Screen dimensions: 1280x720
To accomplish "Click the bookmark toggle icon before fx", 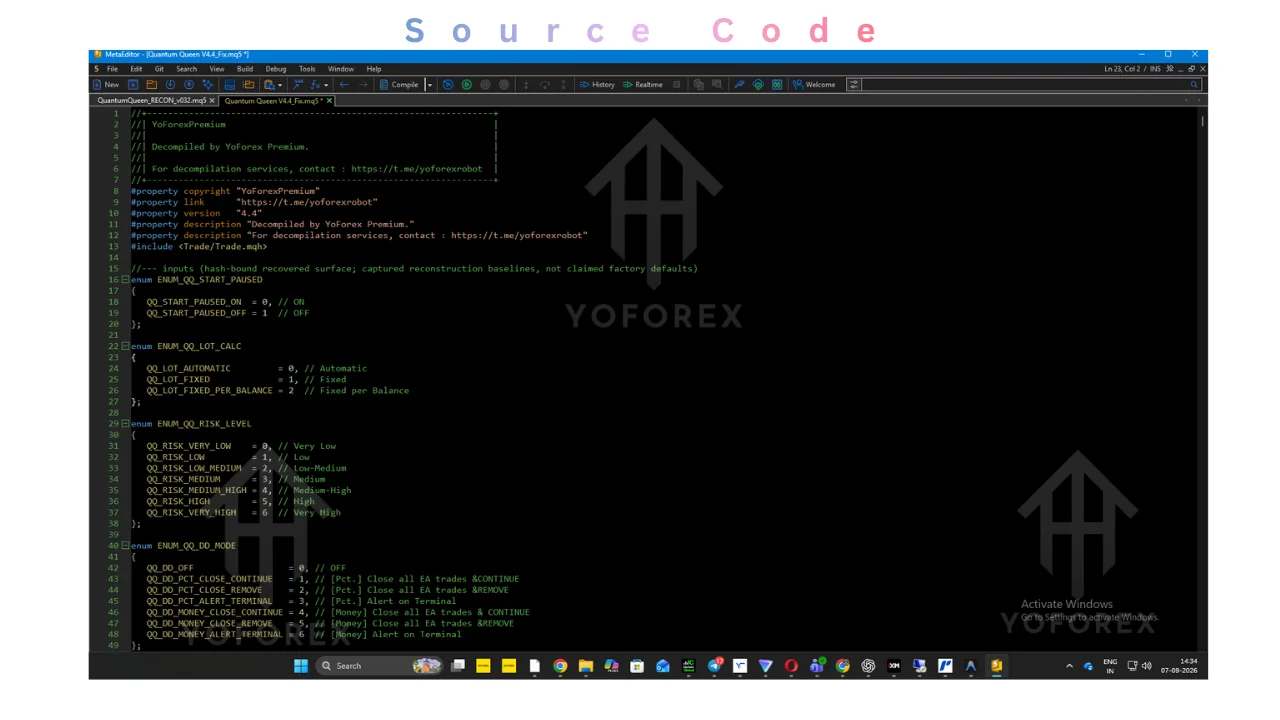I will pos(299,84).
